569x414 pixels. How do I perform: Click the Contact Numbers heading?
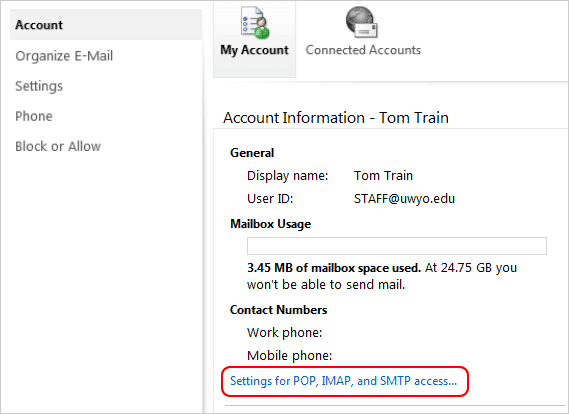[x=278, y=310]
